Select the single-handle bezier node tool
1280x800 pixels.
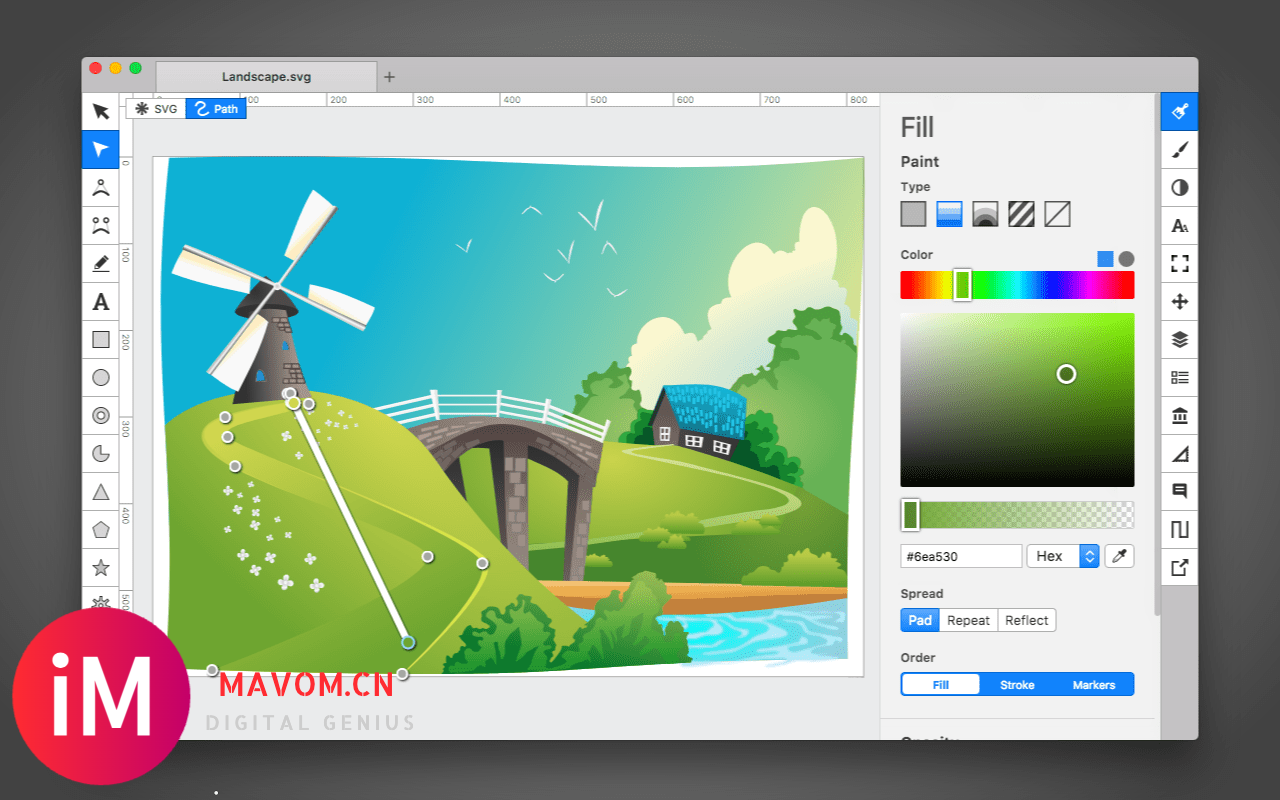100,187
